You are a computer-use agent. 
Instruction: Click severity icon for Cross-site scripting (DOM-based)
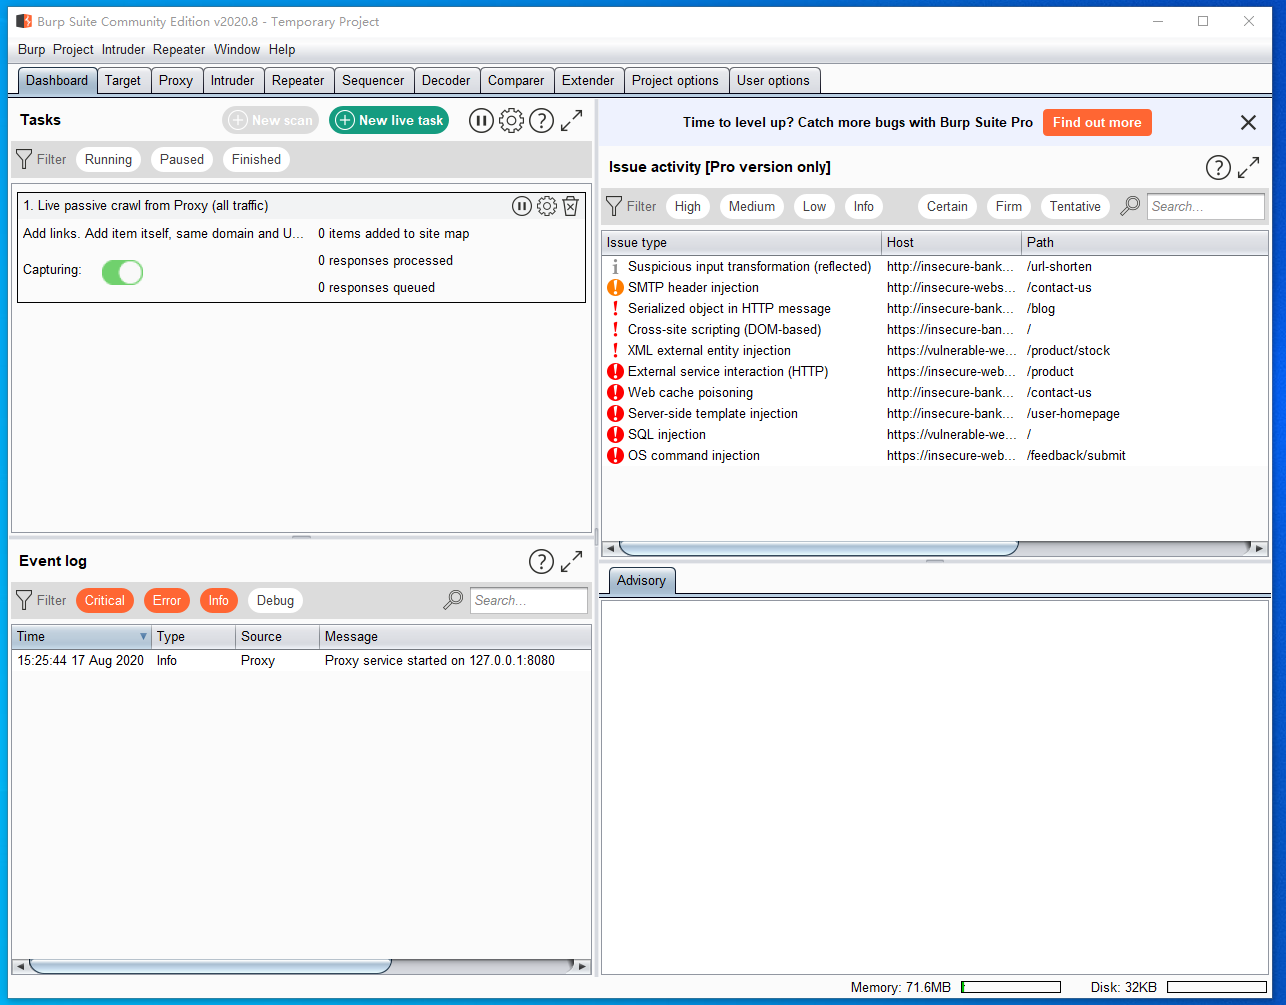(x=615, y=330)
